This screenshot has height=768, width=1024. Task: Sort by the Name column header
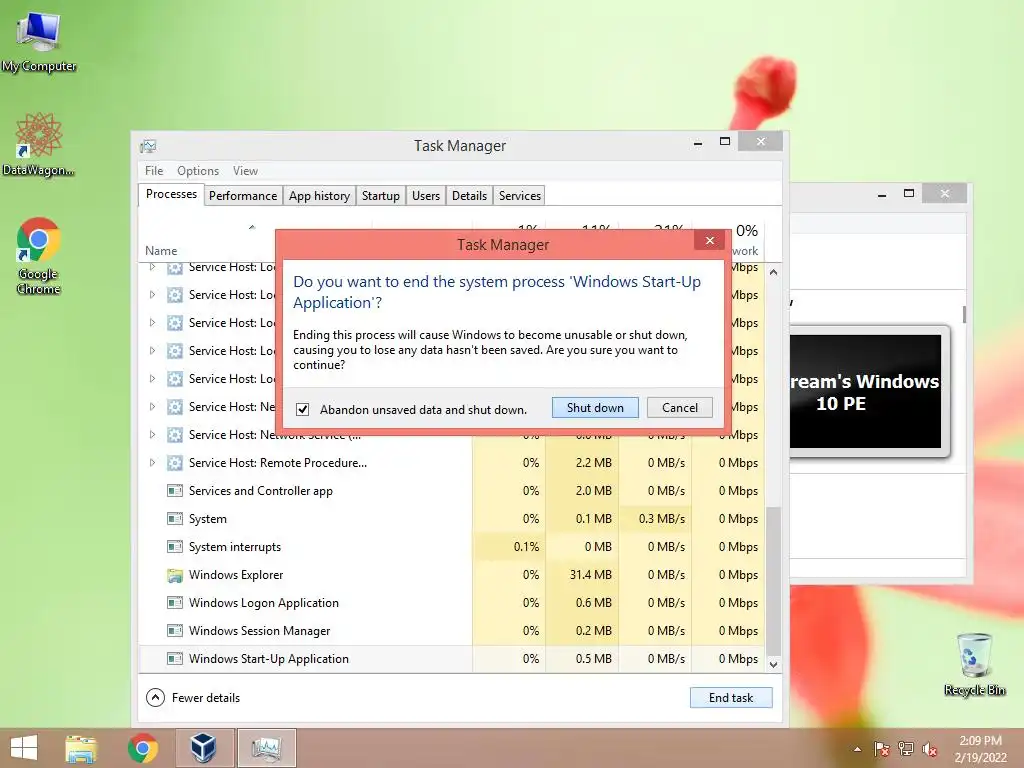tap(161, 251)
